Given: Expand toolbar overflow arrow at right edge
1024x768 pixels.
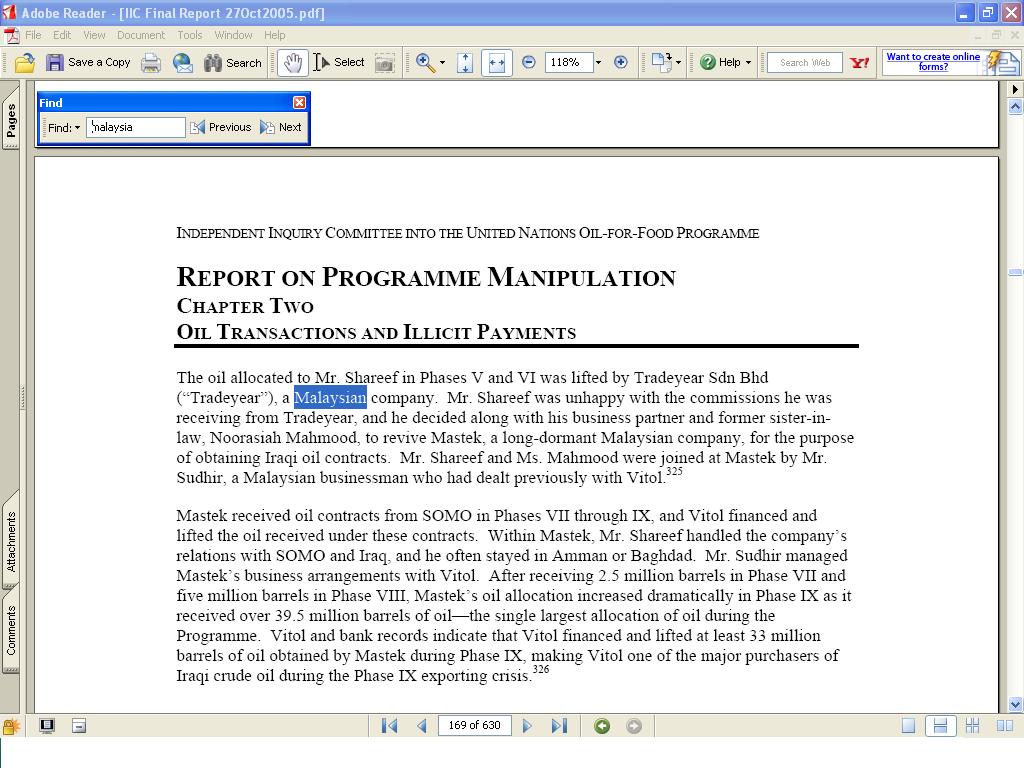Looking at the screenshot, I should click(1015, 89).
